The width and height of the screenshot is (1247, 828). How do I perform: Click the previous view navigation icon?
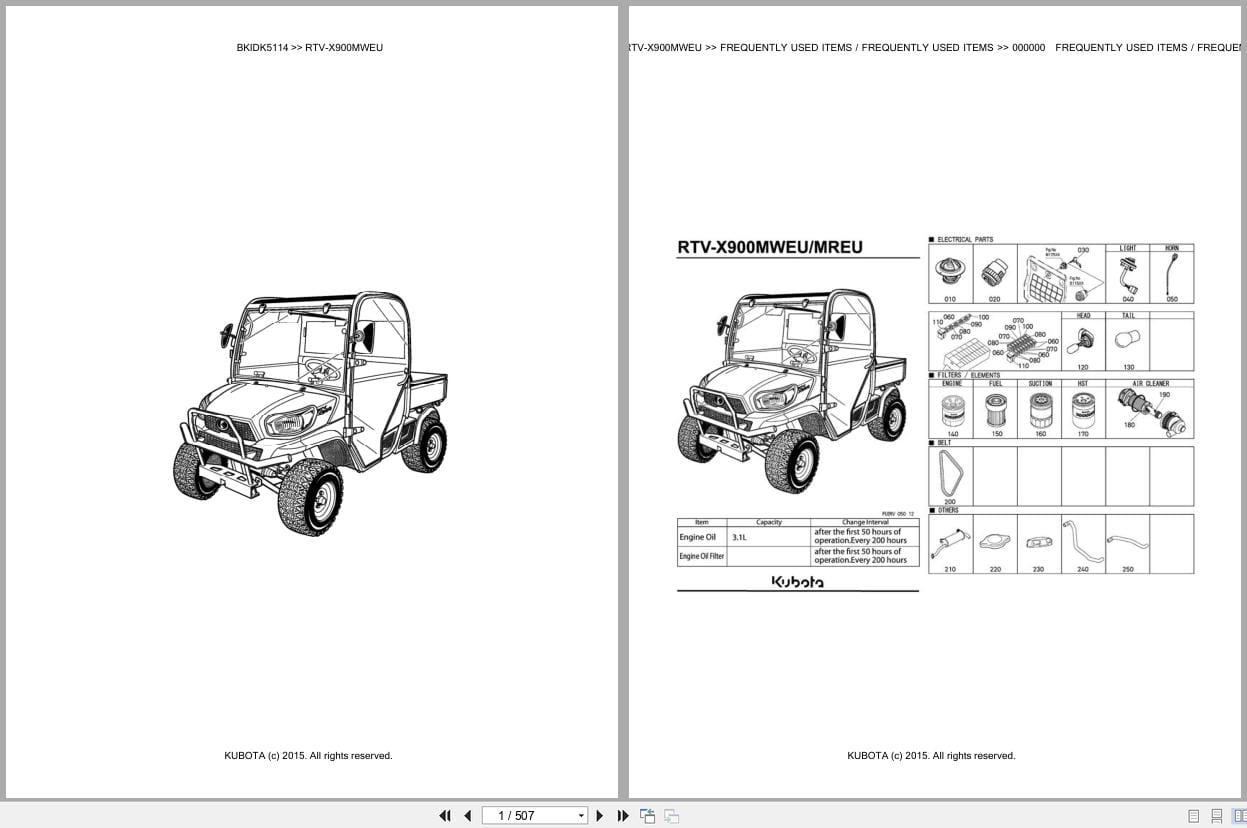[x=647, y=816]
